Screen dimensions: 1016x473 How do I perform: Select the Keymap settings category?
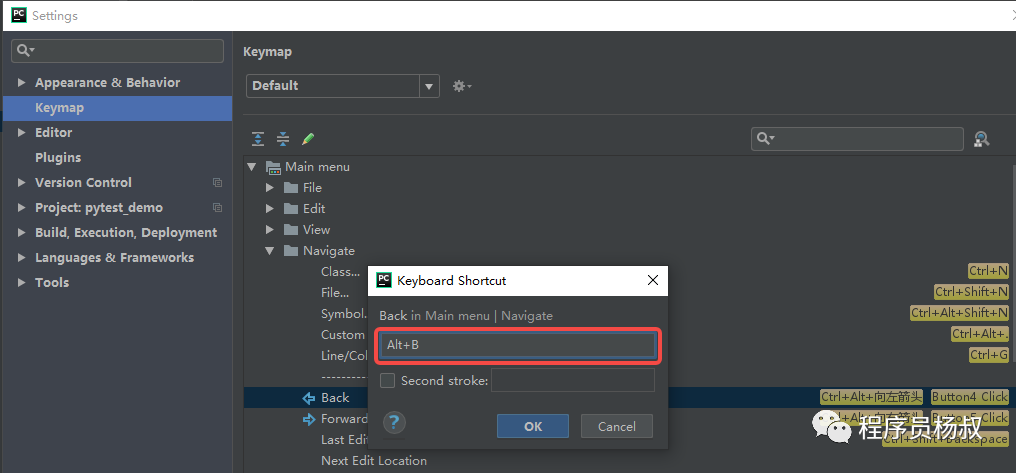click(x=60, y=108)
